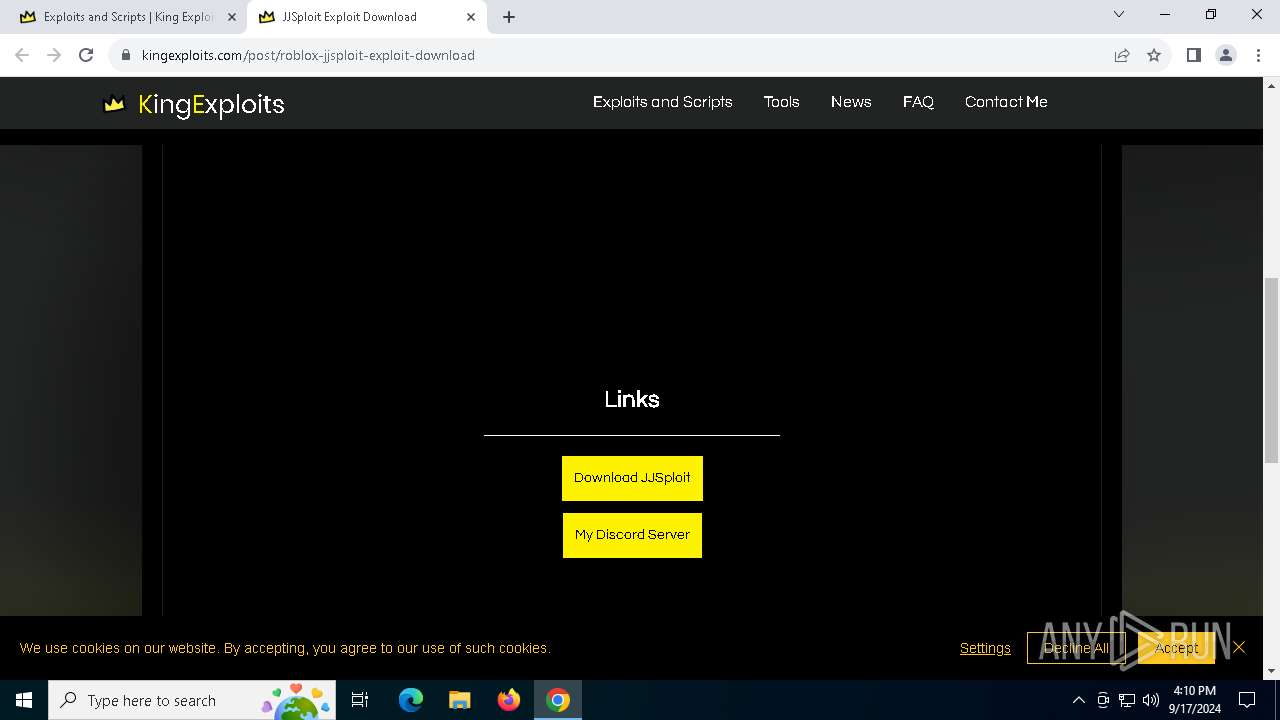Click the scrollbar down arrow
Image resolution: width=1280 pixels, height=720 pixels.
point(1271,671)
